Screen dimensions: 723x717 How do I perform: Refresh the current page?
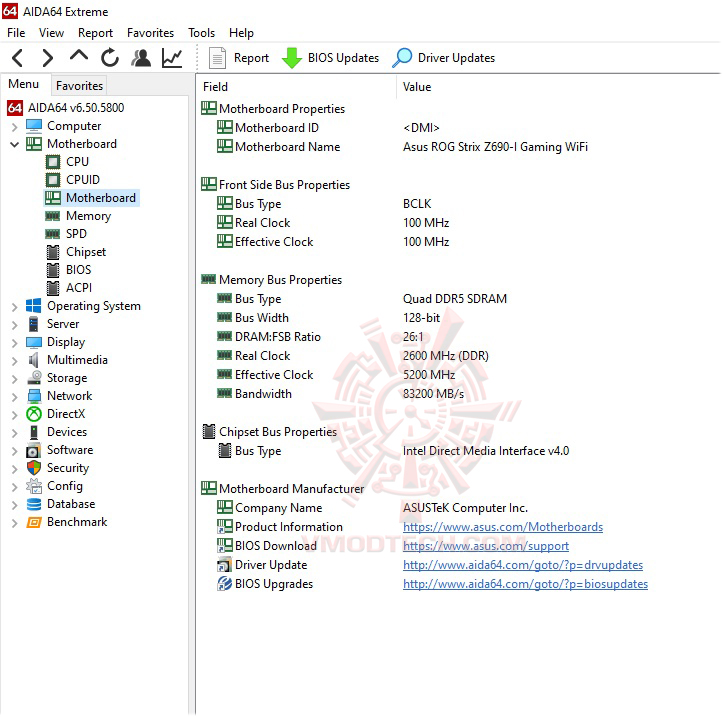tap(110, 58)
